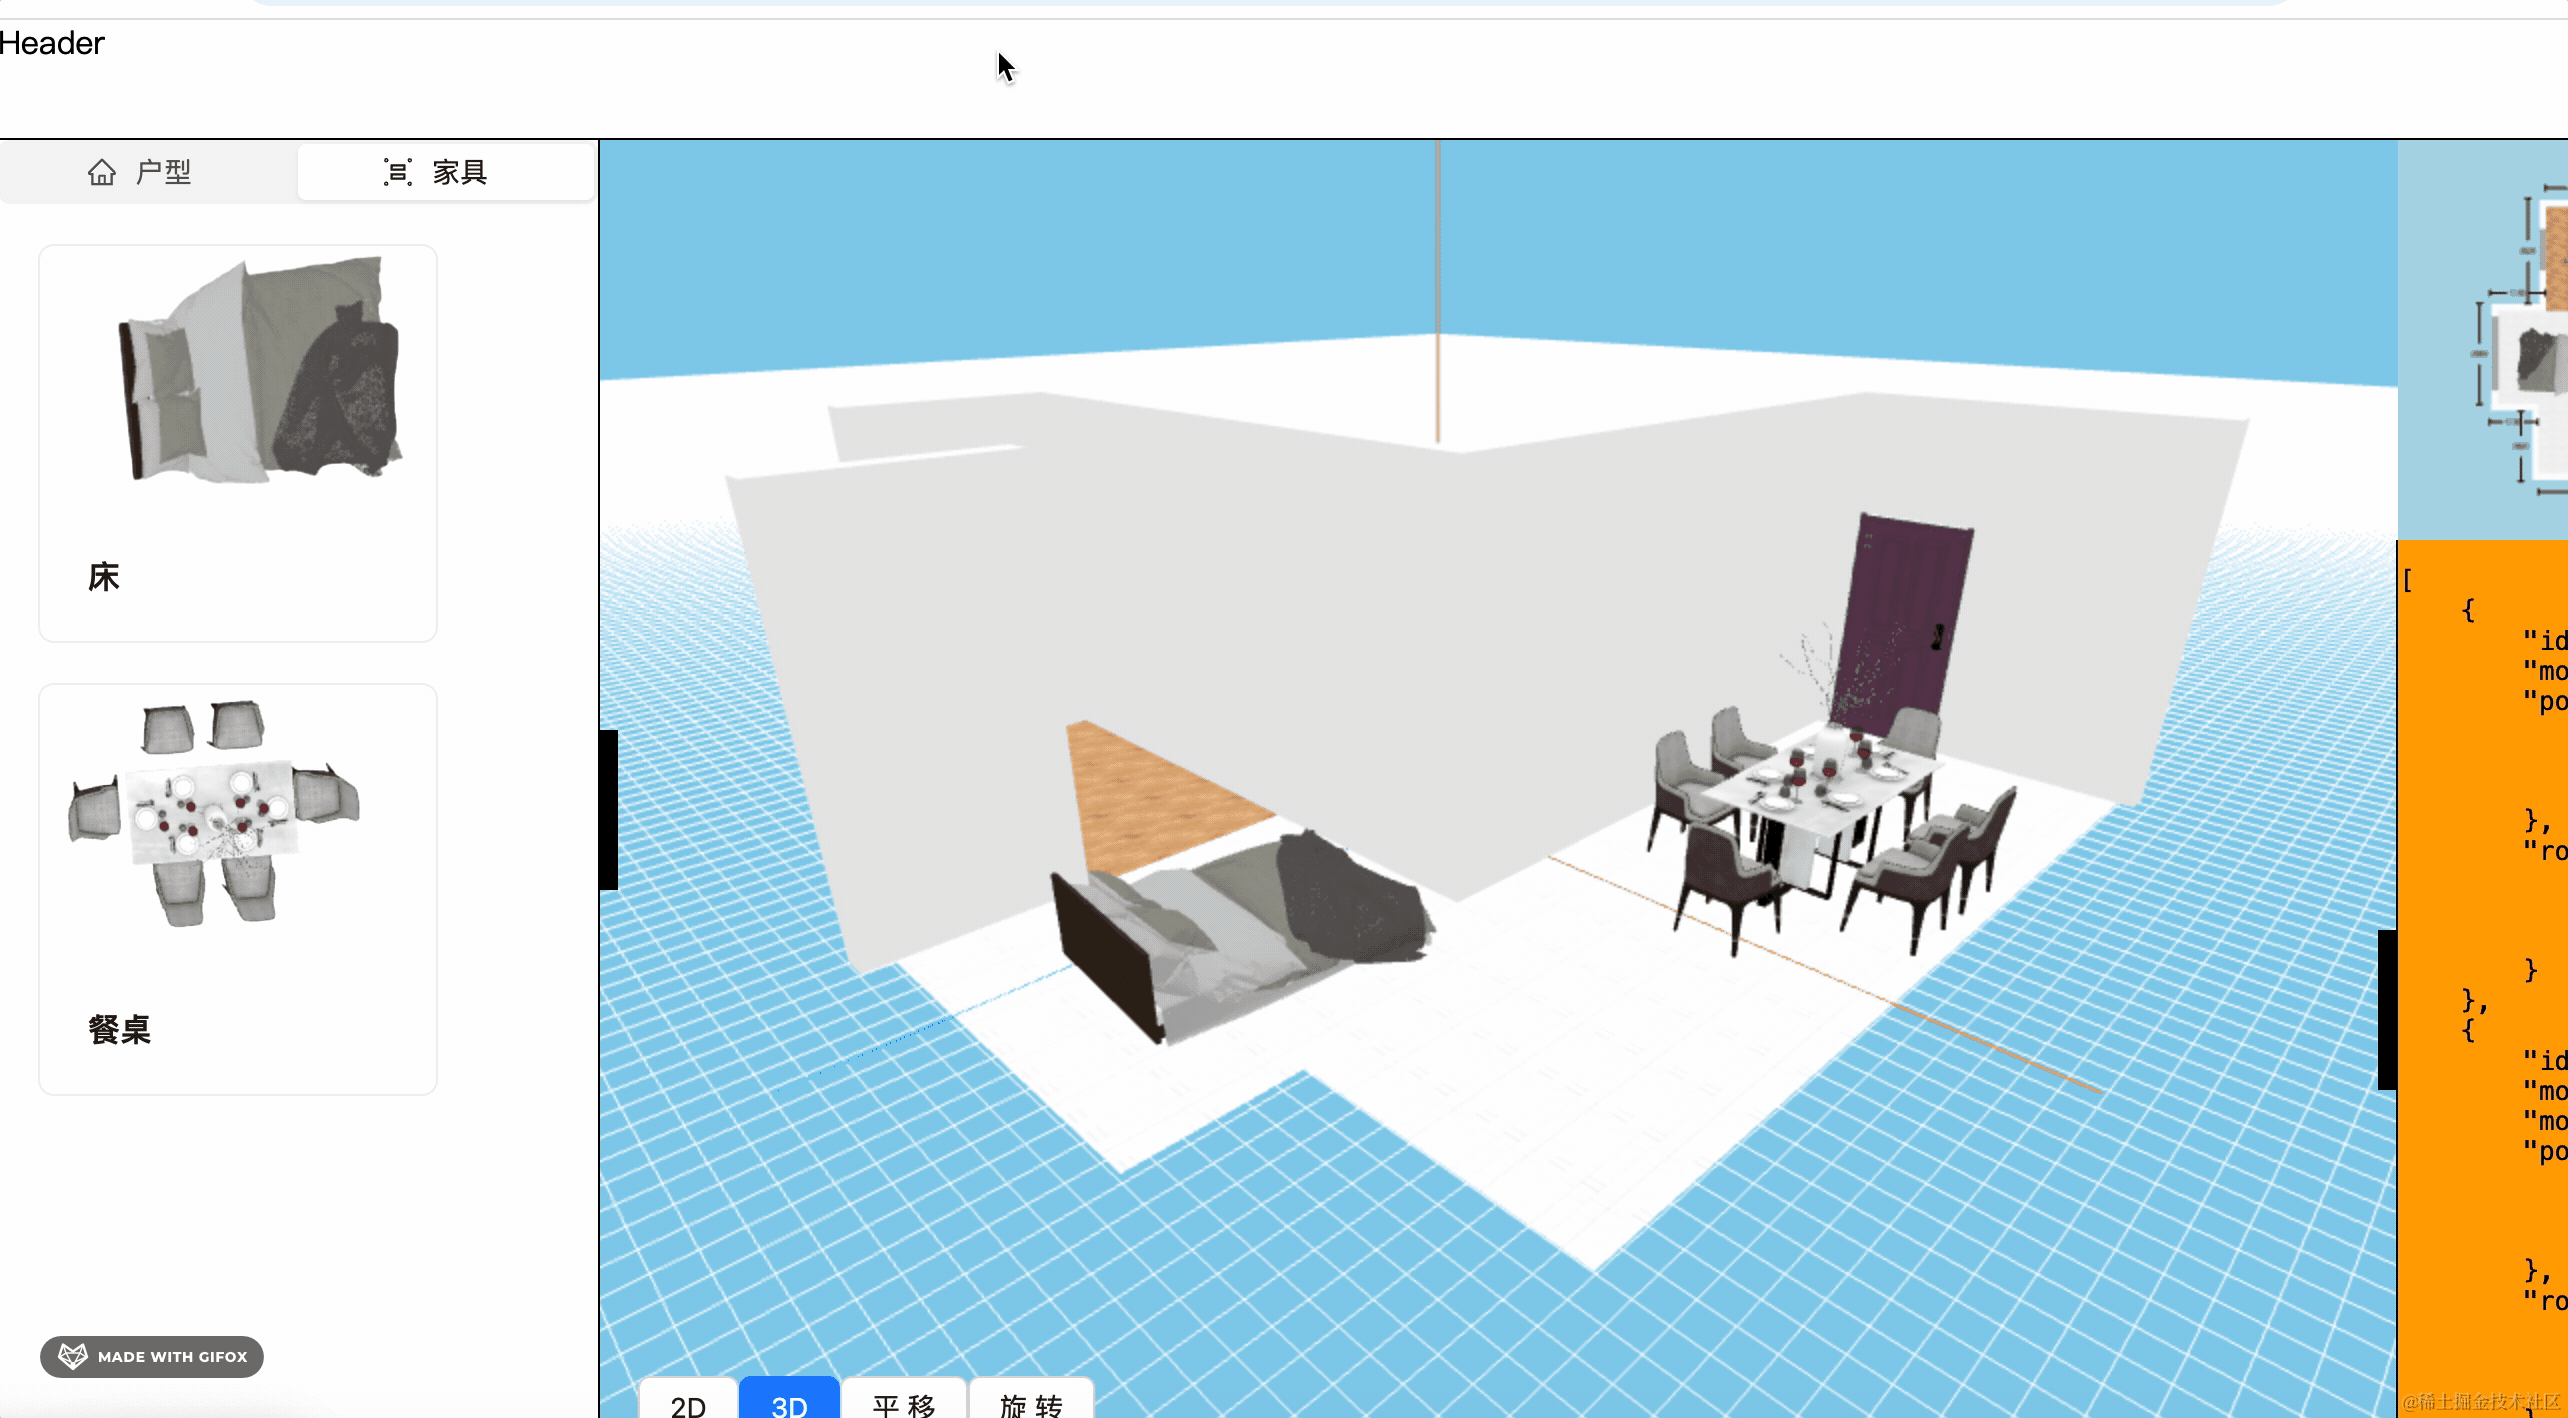This screenshot has height=1418, width=2568.
Task: Click the black handle on the right viewport edge
Action: (x=2387, y=1010)
